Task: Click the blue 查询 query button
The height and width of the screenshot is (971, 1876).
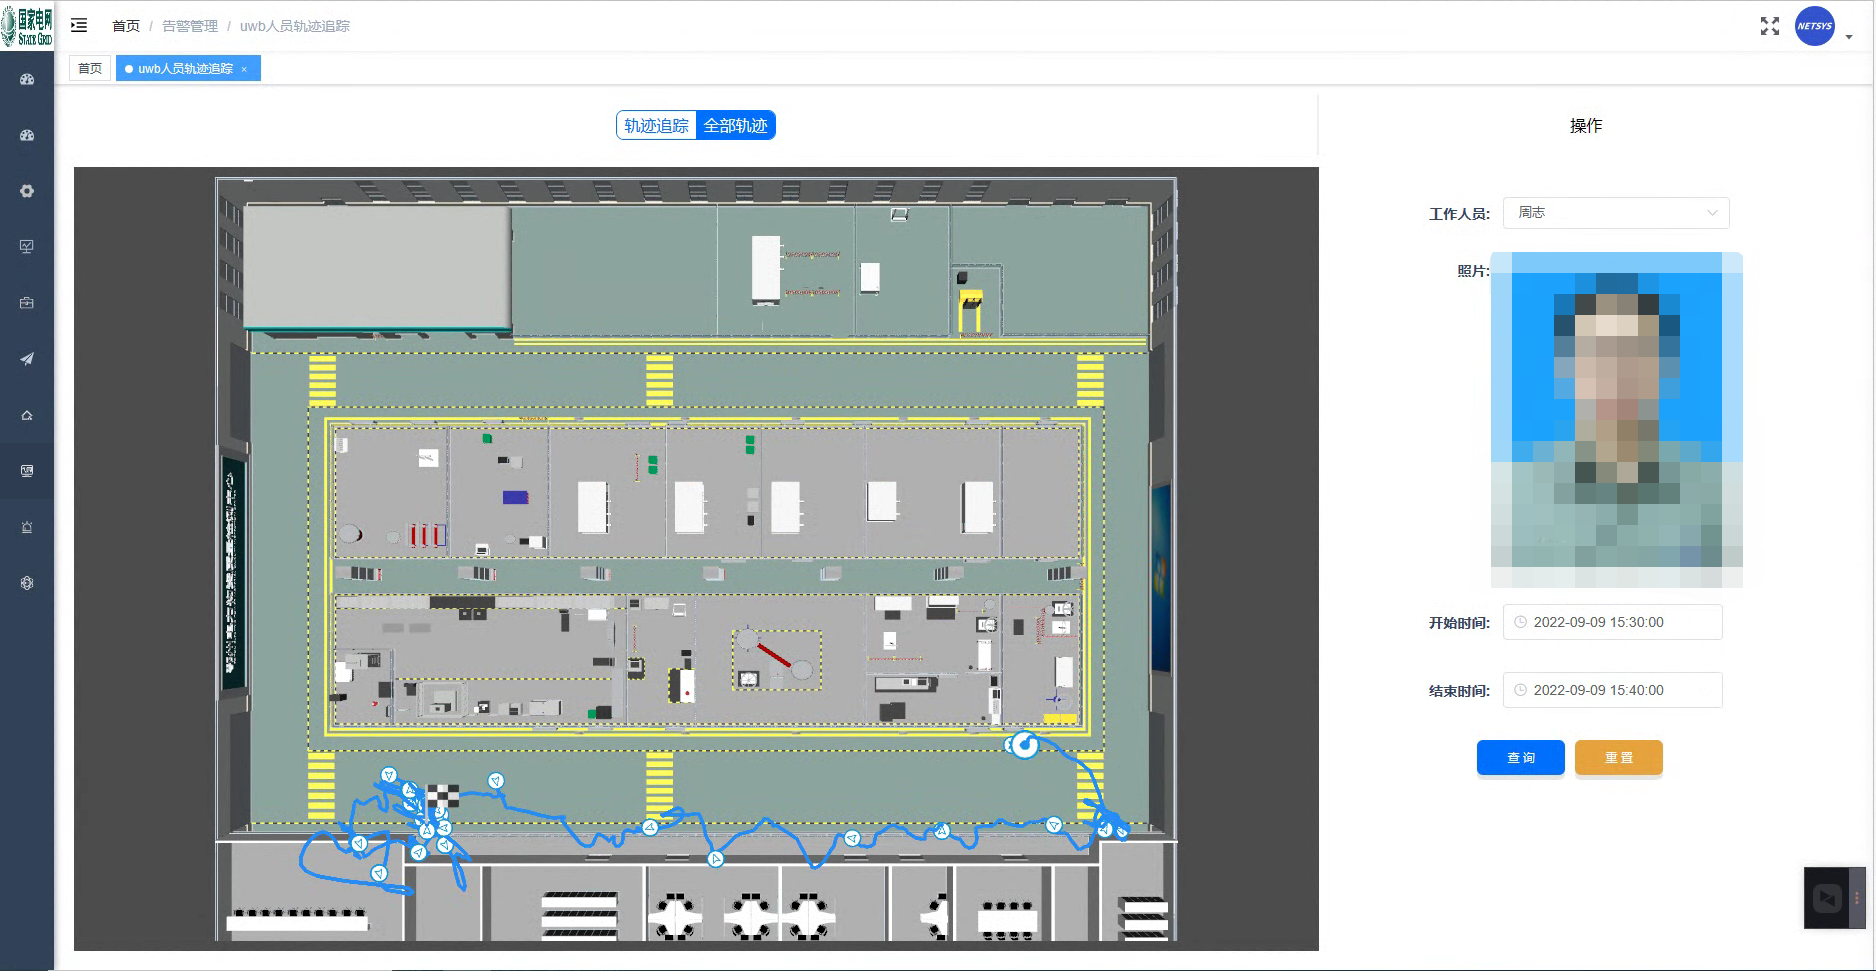Action: pos(1520,757)
